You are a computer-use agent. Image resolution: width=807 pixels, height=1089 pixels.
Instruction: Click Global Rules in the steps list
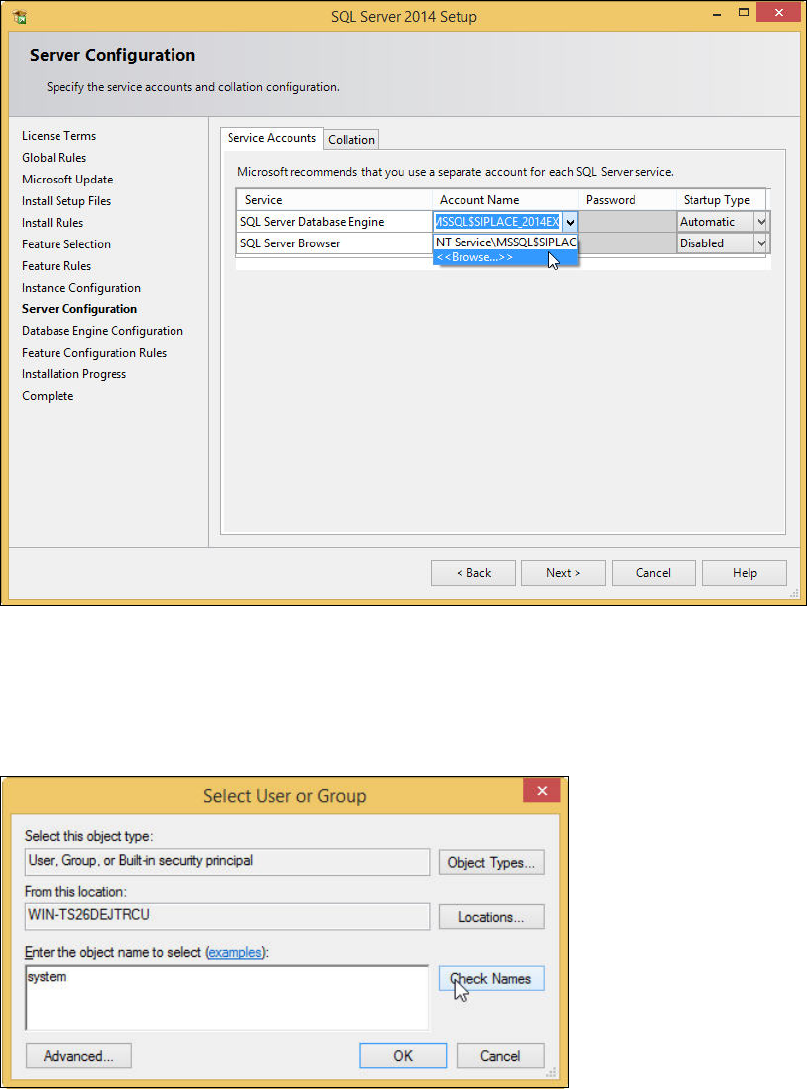(x=54, y=158)
